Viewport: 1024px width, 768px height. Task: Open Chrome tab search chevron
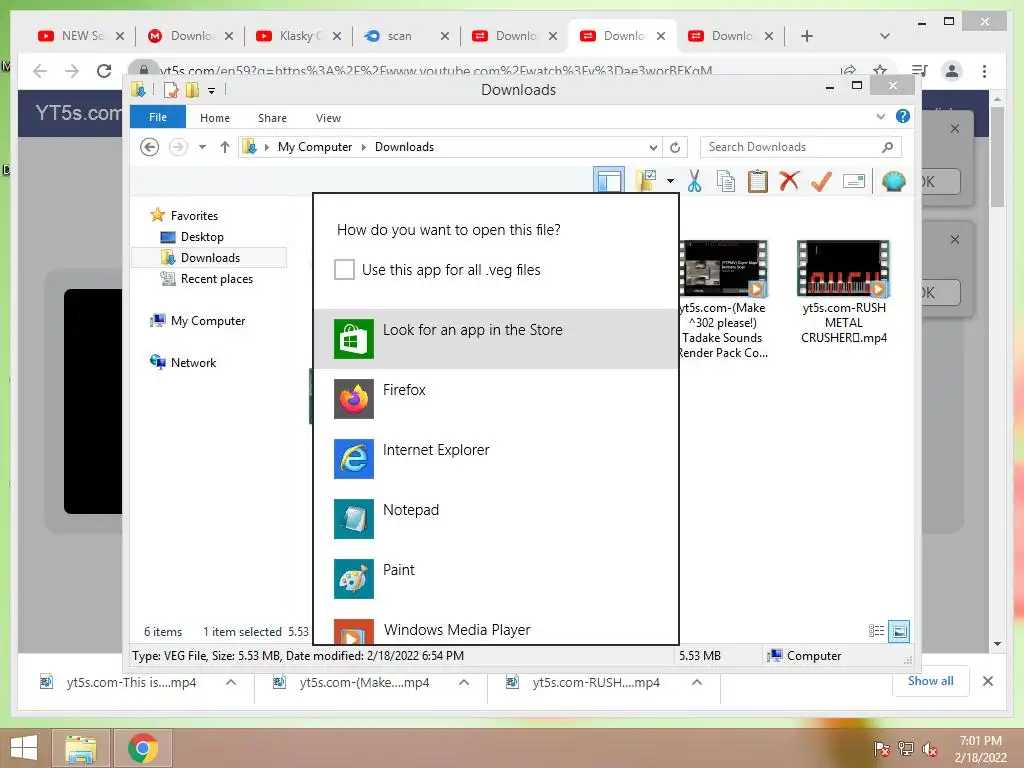point(885,36)
